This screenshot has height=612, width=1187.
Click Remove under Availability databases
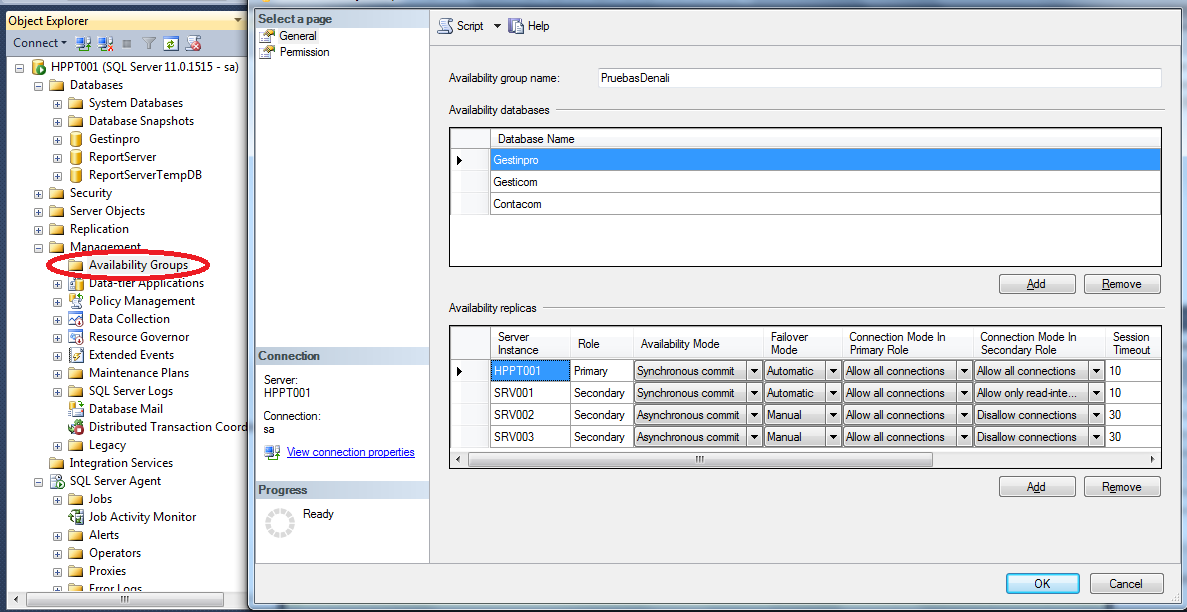point(1122,284)
